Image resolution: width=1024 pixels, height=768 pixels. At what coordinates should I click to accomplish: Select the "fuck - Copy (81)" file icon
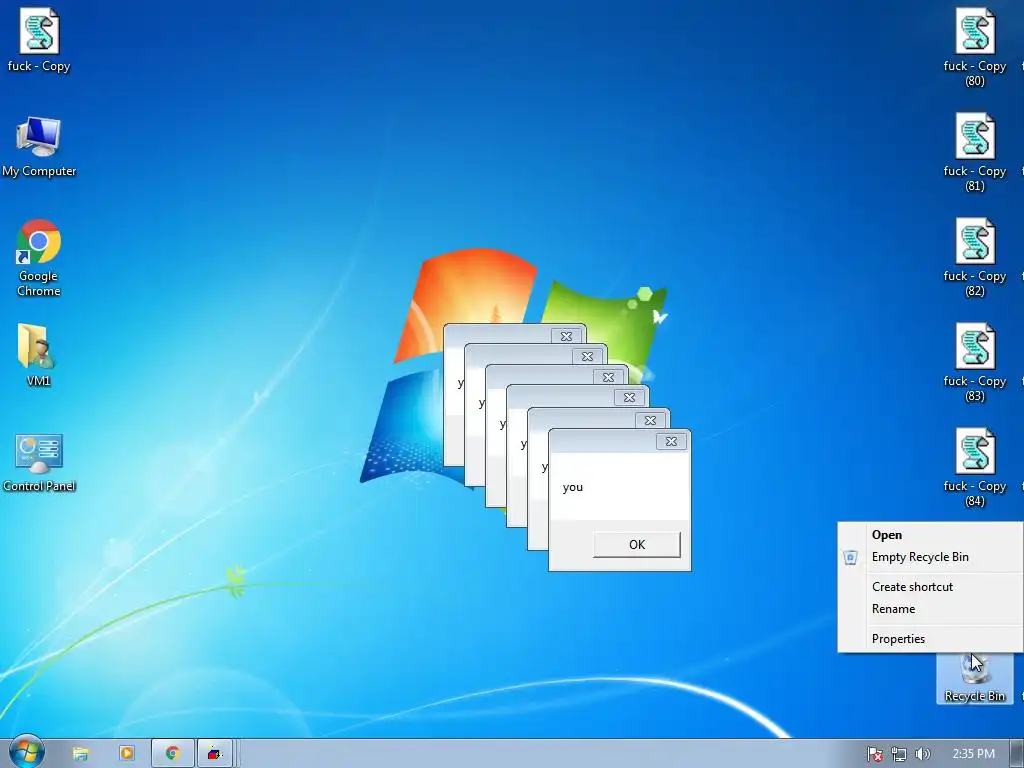[974, 152]
